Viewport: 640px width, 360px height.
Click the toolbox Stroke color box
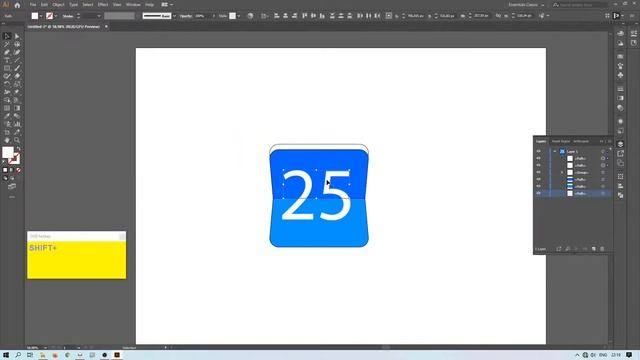[x=14, y=159]
